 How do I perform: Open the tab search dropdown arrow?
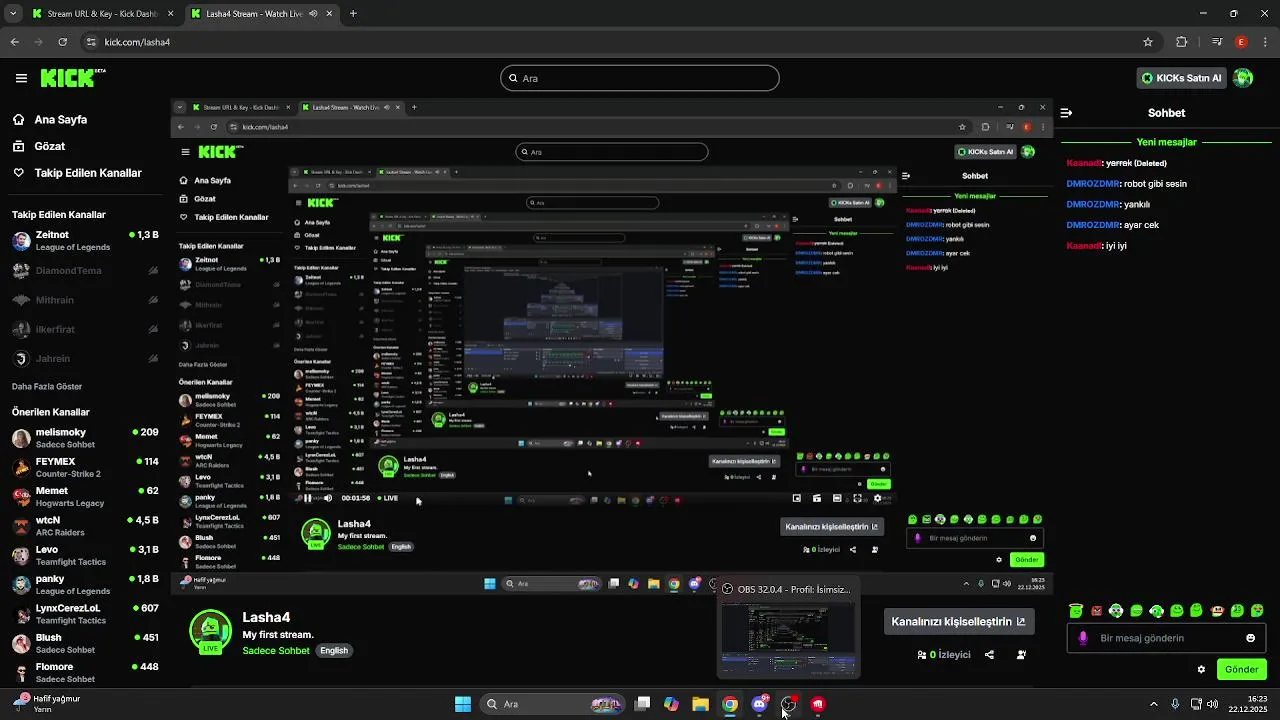[x=13, y=14]
